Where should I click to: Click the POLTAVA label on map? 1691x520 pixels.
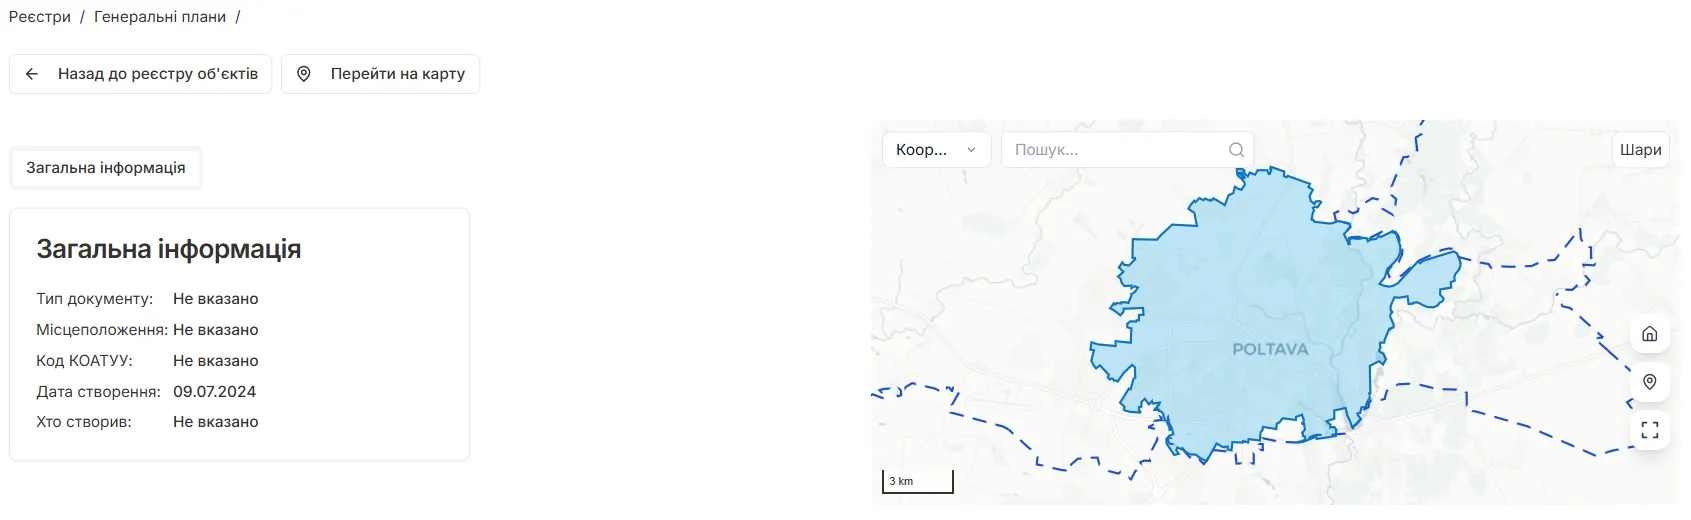click(x=1270, y=349)
